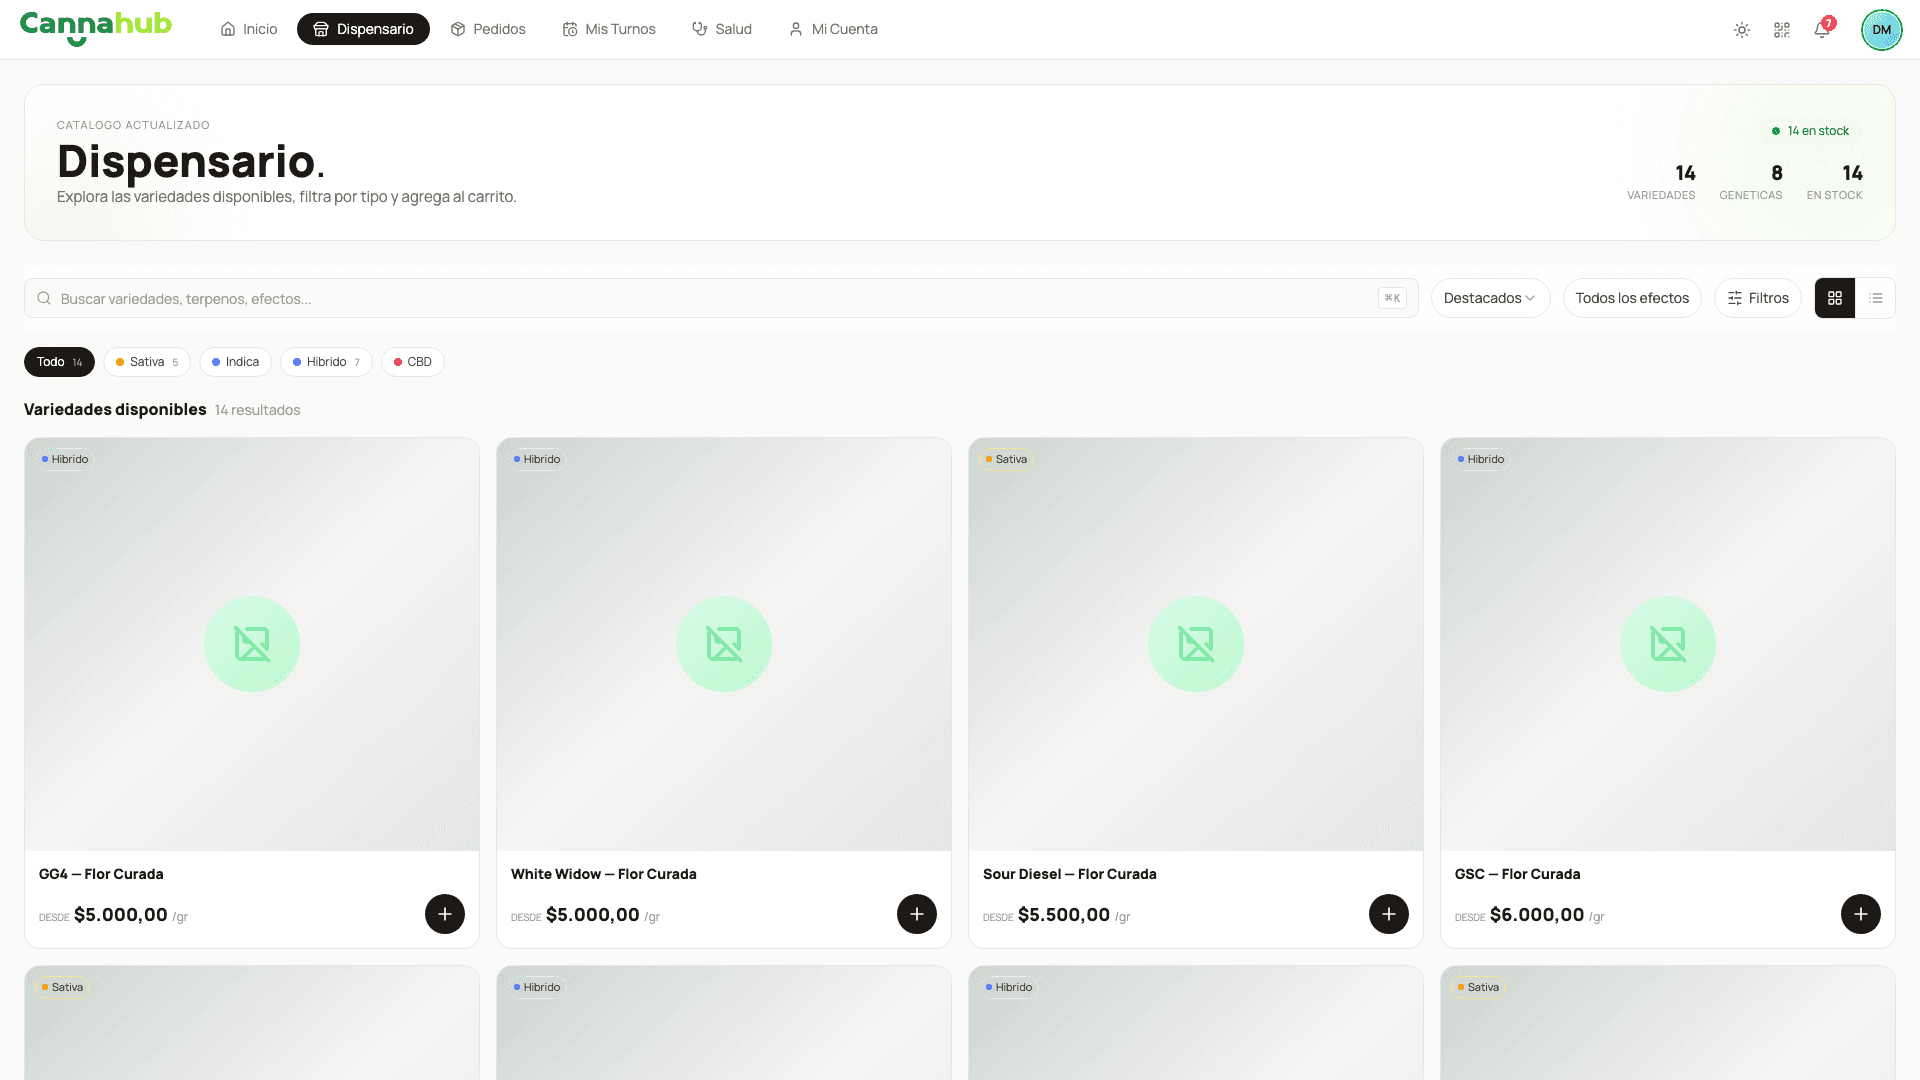This screenshot has width=1920, height=1080.
Task: Click the Sour Diesel missing-image placeholder icon
Action: pos(1196,644)
